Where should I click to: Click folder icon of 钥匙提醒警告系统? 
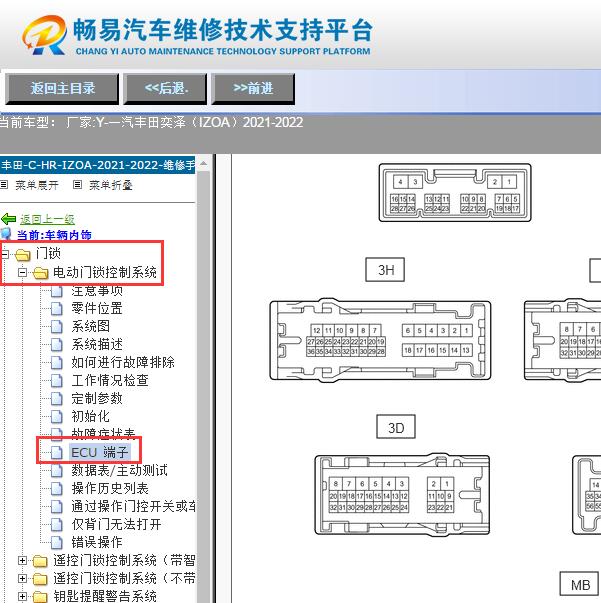(40, 597)
